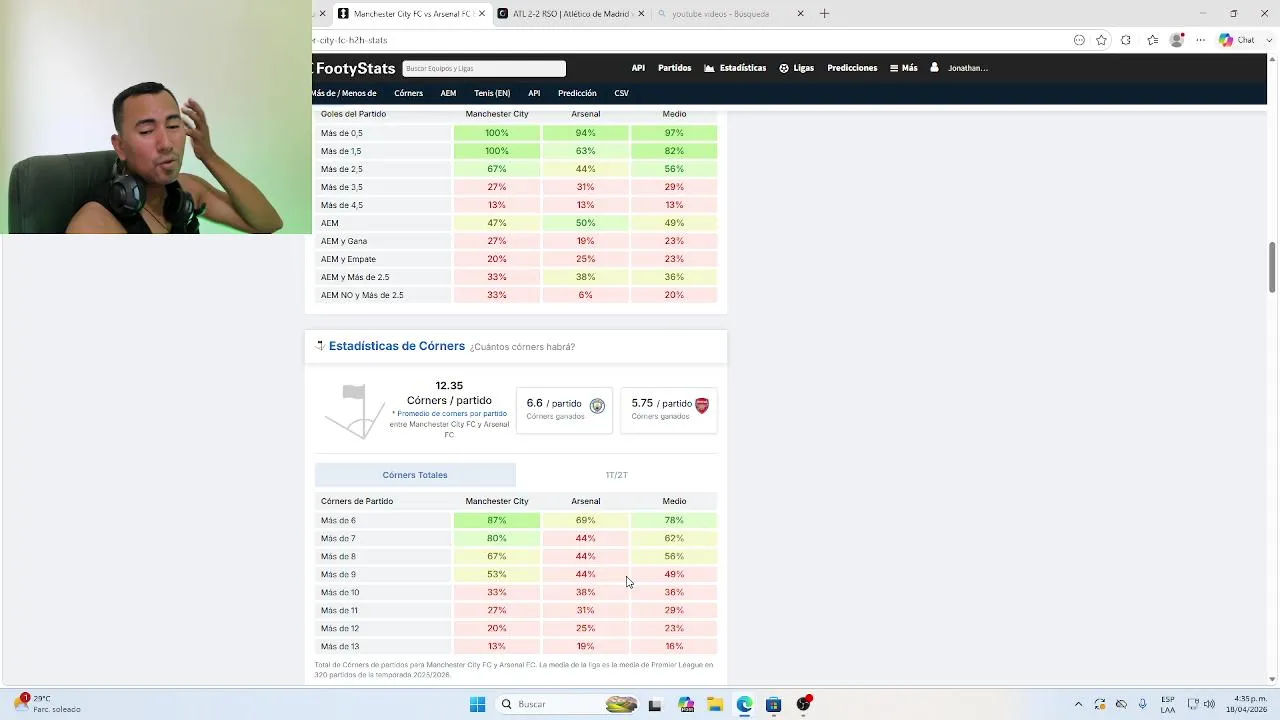Open Microsoft Store from the taskbar
This screenshot has width=1280, height=720.
pyautogui.click(x=773, y=704)
